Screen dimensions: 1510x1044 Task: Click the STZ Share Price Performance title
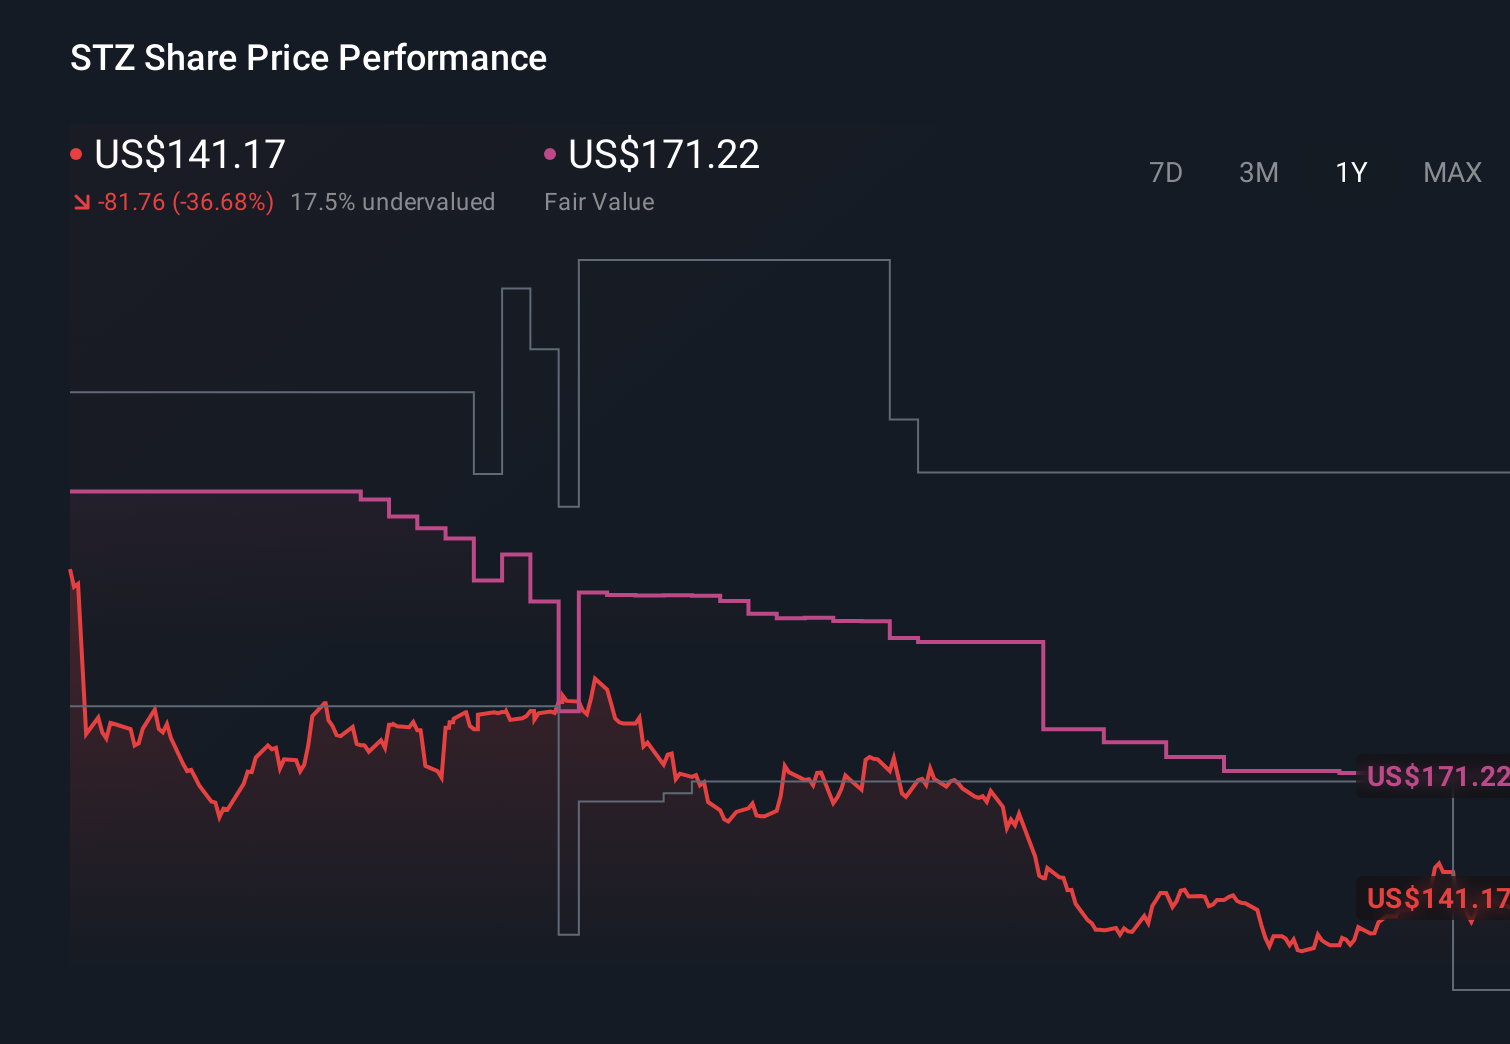coord(307,57)
